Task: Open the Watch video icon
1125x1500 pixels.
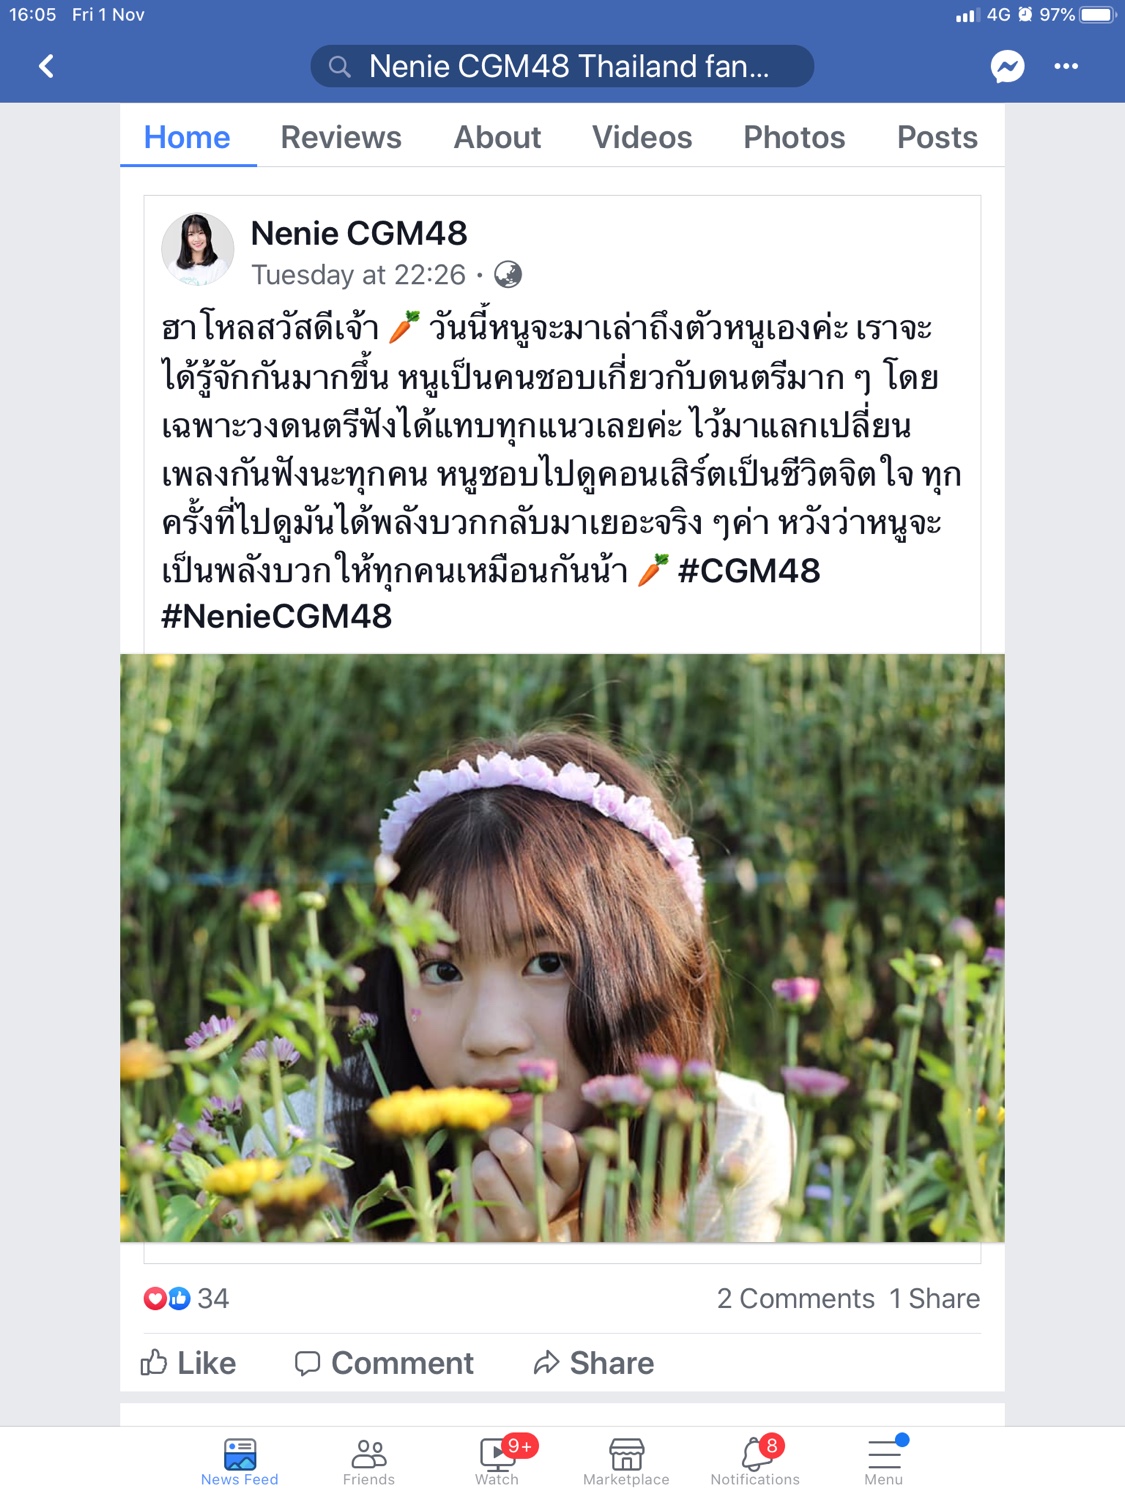Action: coord(497,1453)
